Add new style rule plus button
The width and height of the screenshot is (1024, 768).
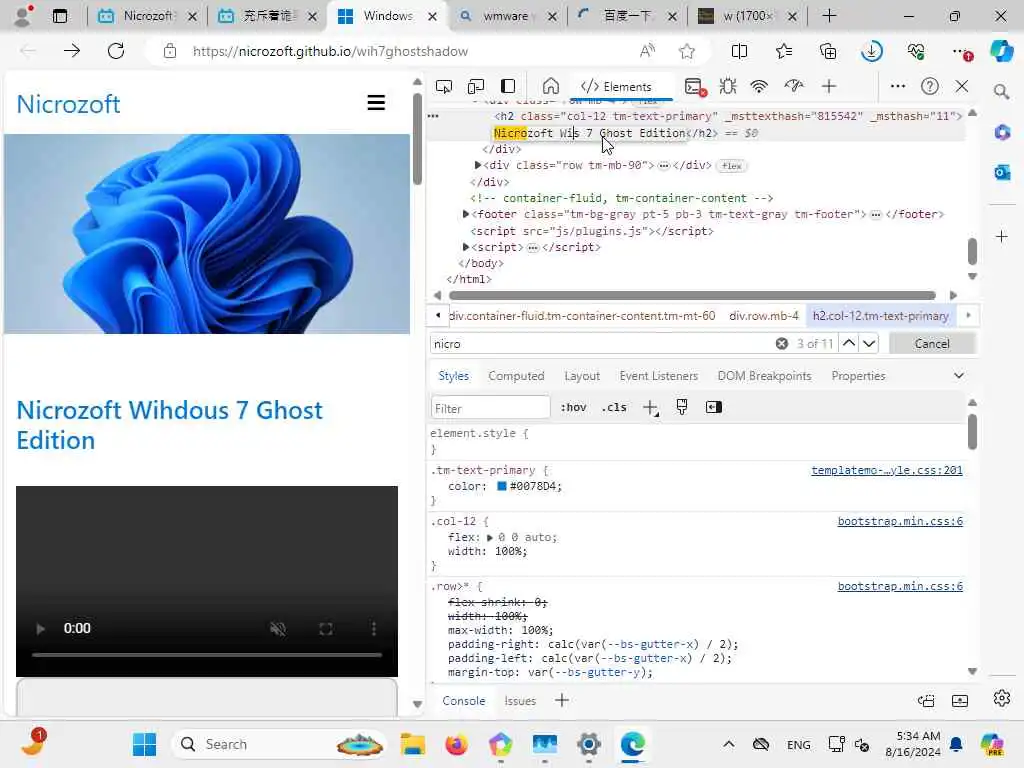tap(650, 408)
